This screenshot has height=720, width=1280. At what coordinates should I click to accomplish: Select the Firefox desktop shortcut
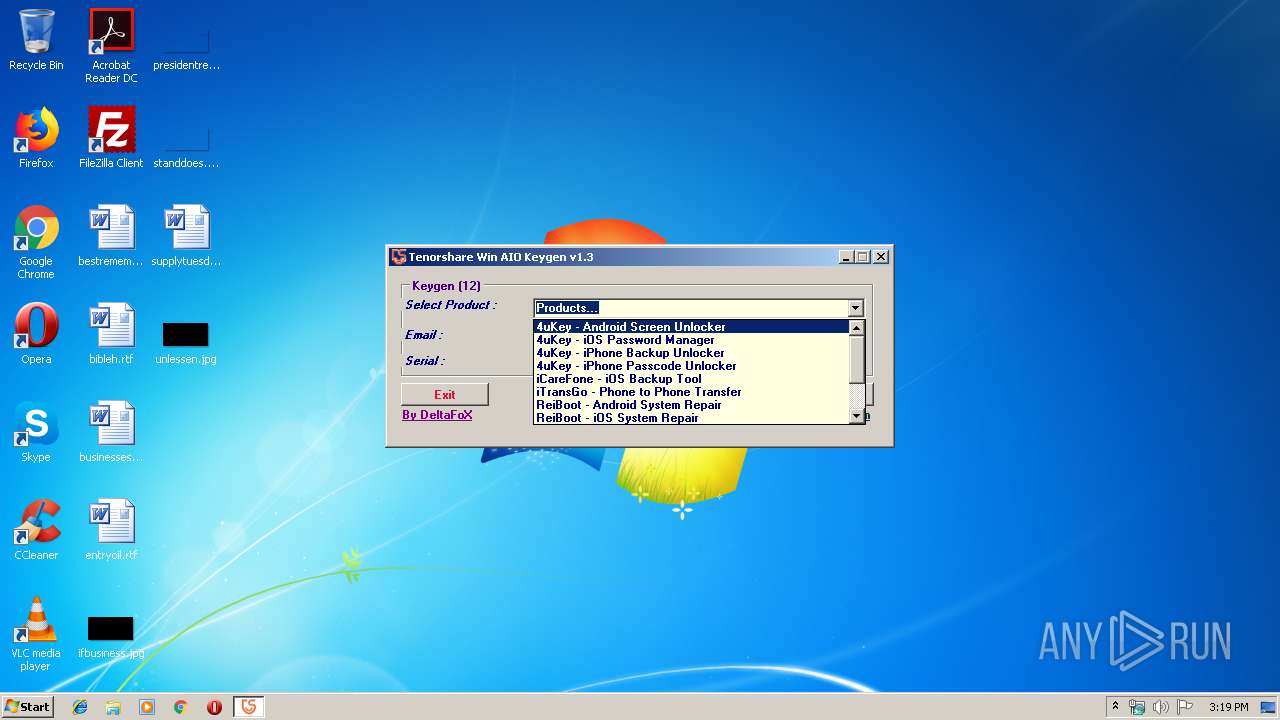[36, 138]
